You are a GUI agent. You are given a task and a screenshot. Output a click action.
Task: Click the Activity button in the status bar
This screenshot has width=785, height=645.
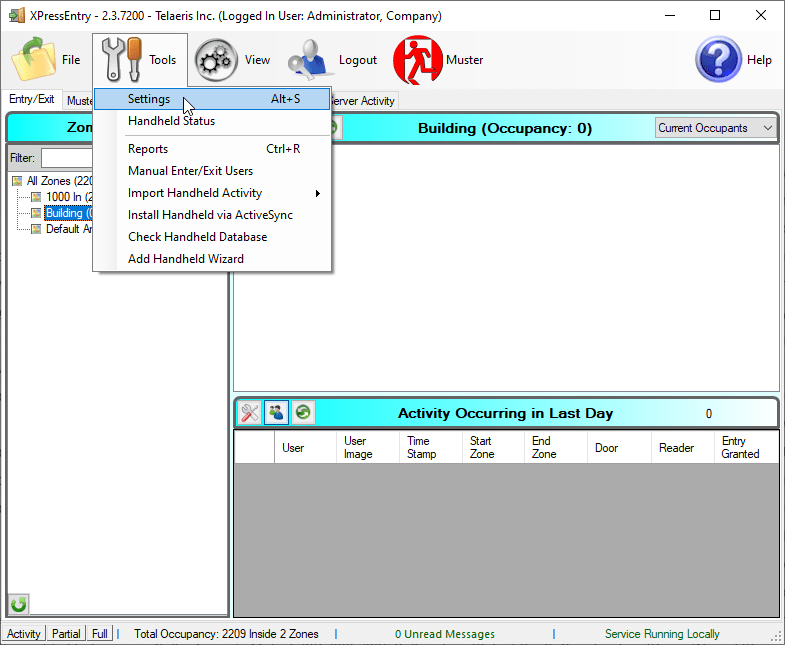tap(24, 634)
